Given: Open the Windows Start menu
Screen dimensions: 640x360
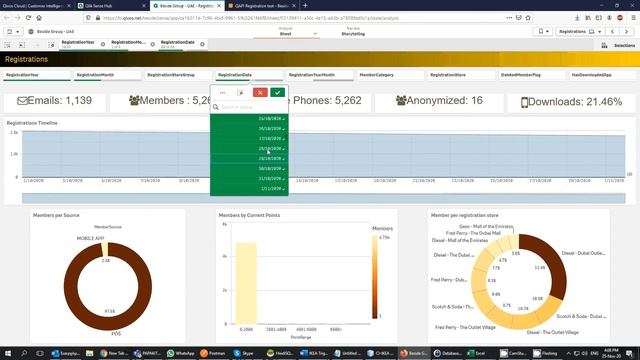Looking at the screenshot, I should [x=7, y=353].
